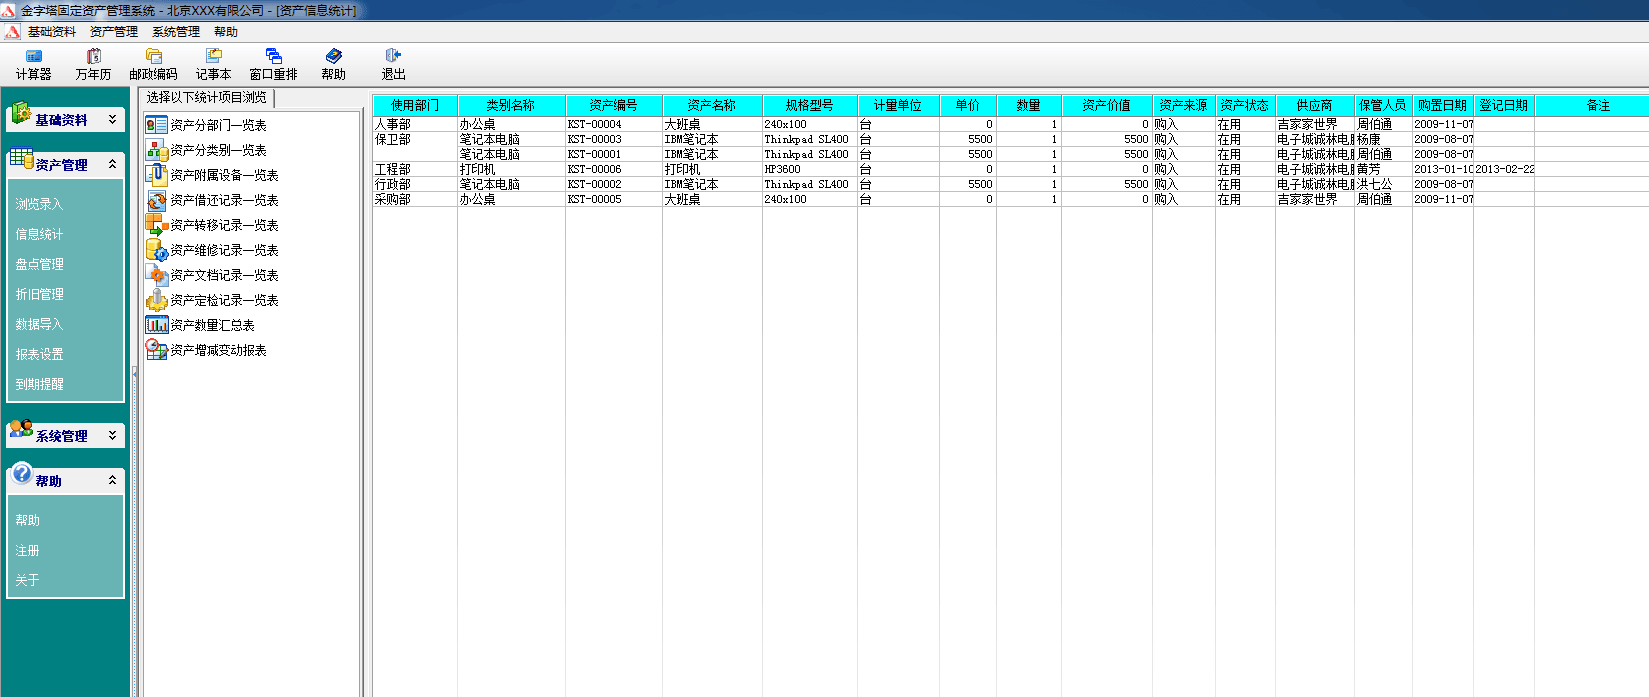Screen dimensions: 1649x697
Task: Click the application logo icon in menu bar
Action: [x=12, y=32]
